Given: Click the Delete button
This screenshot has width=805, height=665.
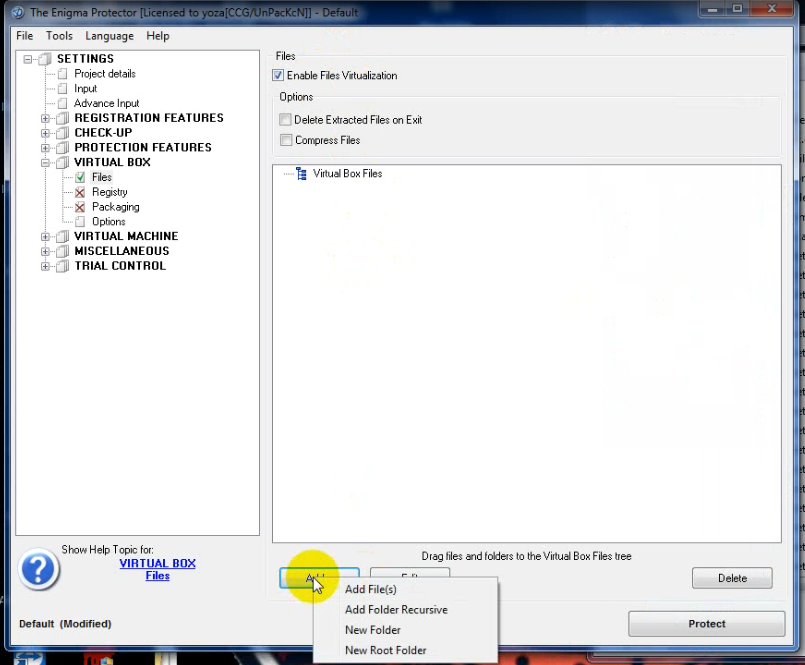Looking at the screenshot, I should (x=732, y=578).
